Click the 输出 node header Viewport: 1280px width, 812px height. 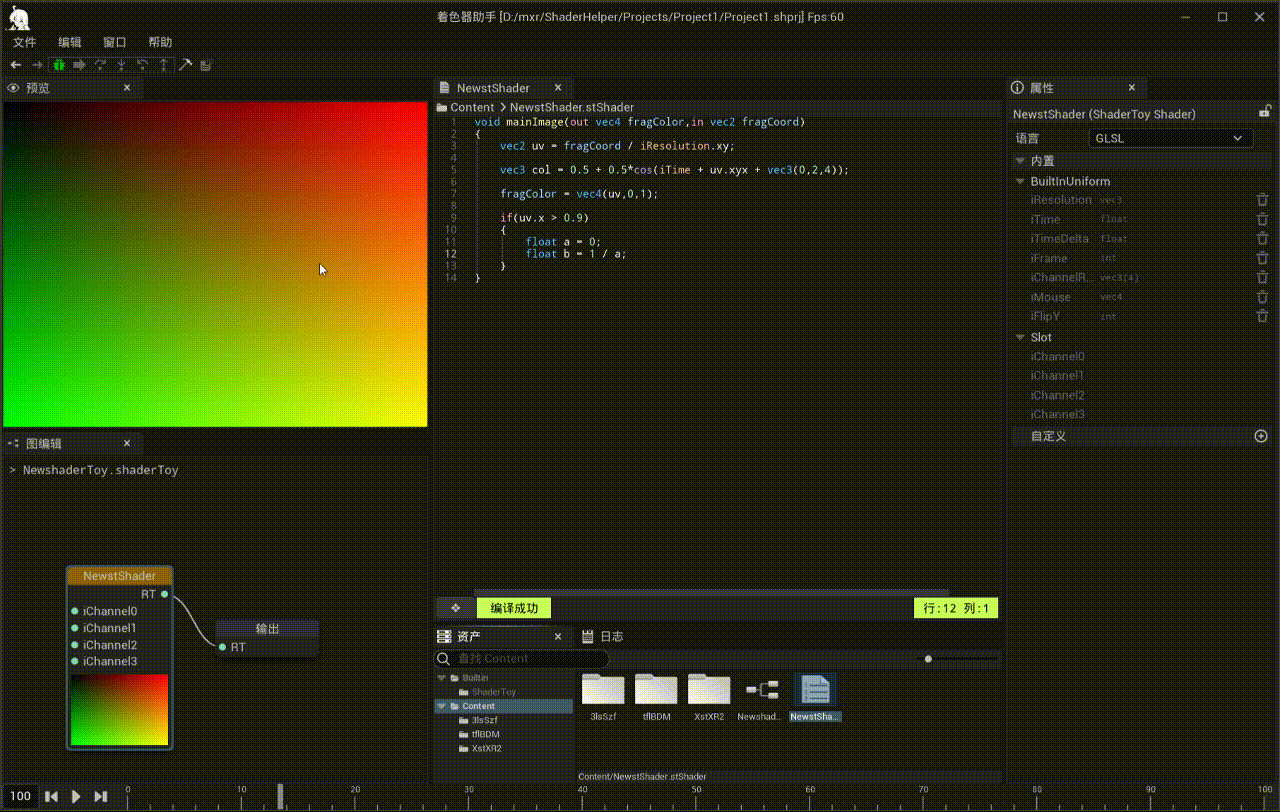pyautogui.click(x=267, y=629)
